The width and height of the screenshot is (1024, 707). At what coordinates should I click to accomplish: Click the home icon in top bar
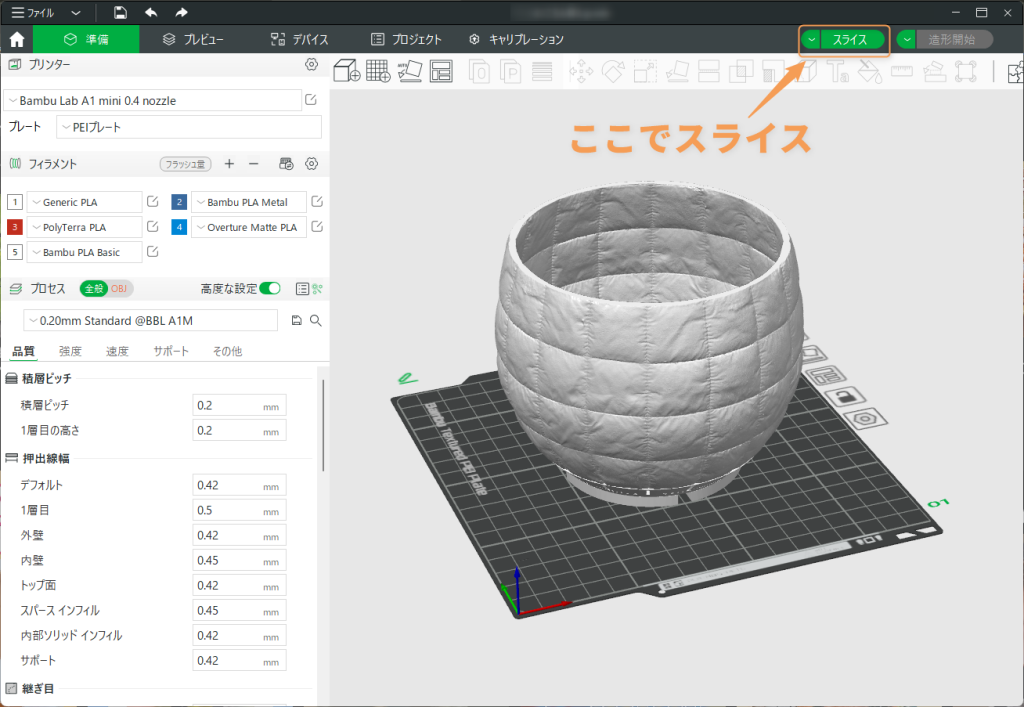(16, 40)
